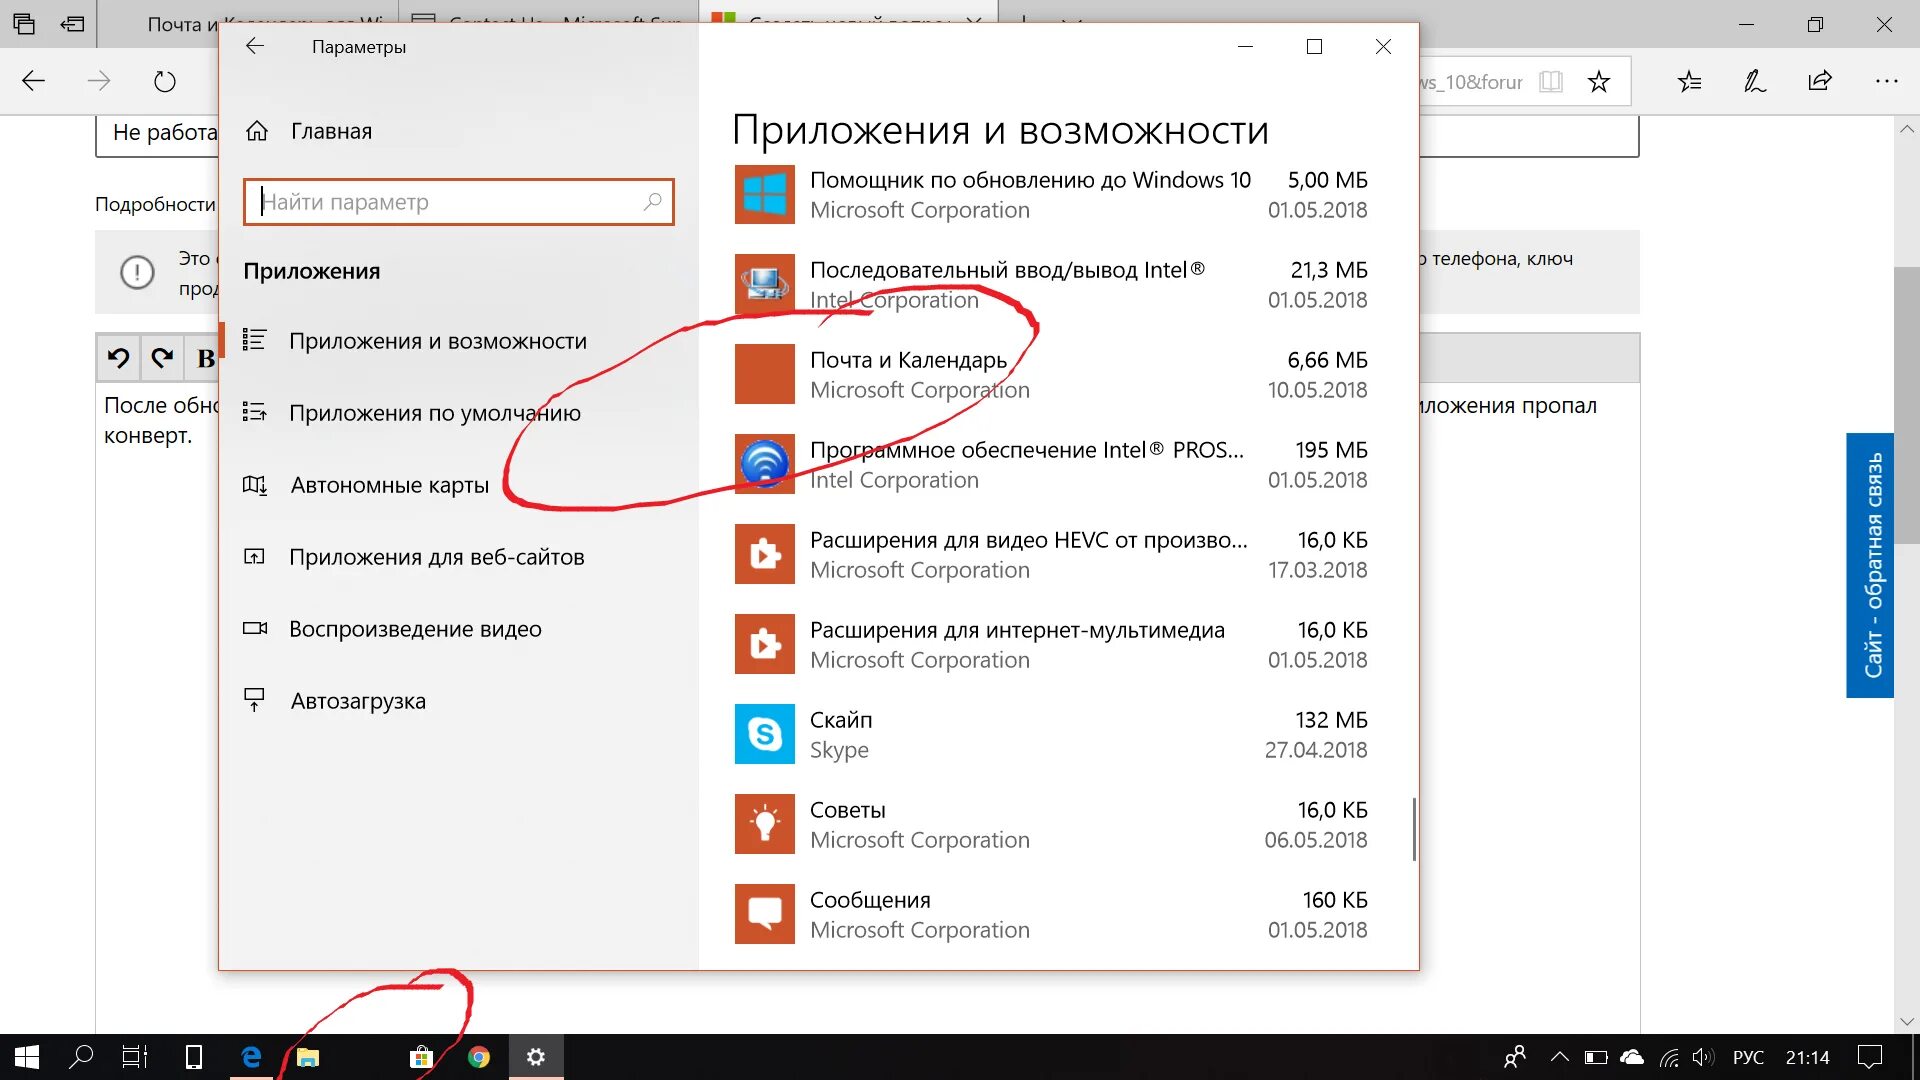Click Расширения для интернет-мультимедиа entry text
Image resolution: width=1920 pixels, height=1080 pixels.
(x=1017, y=630)
